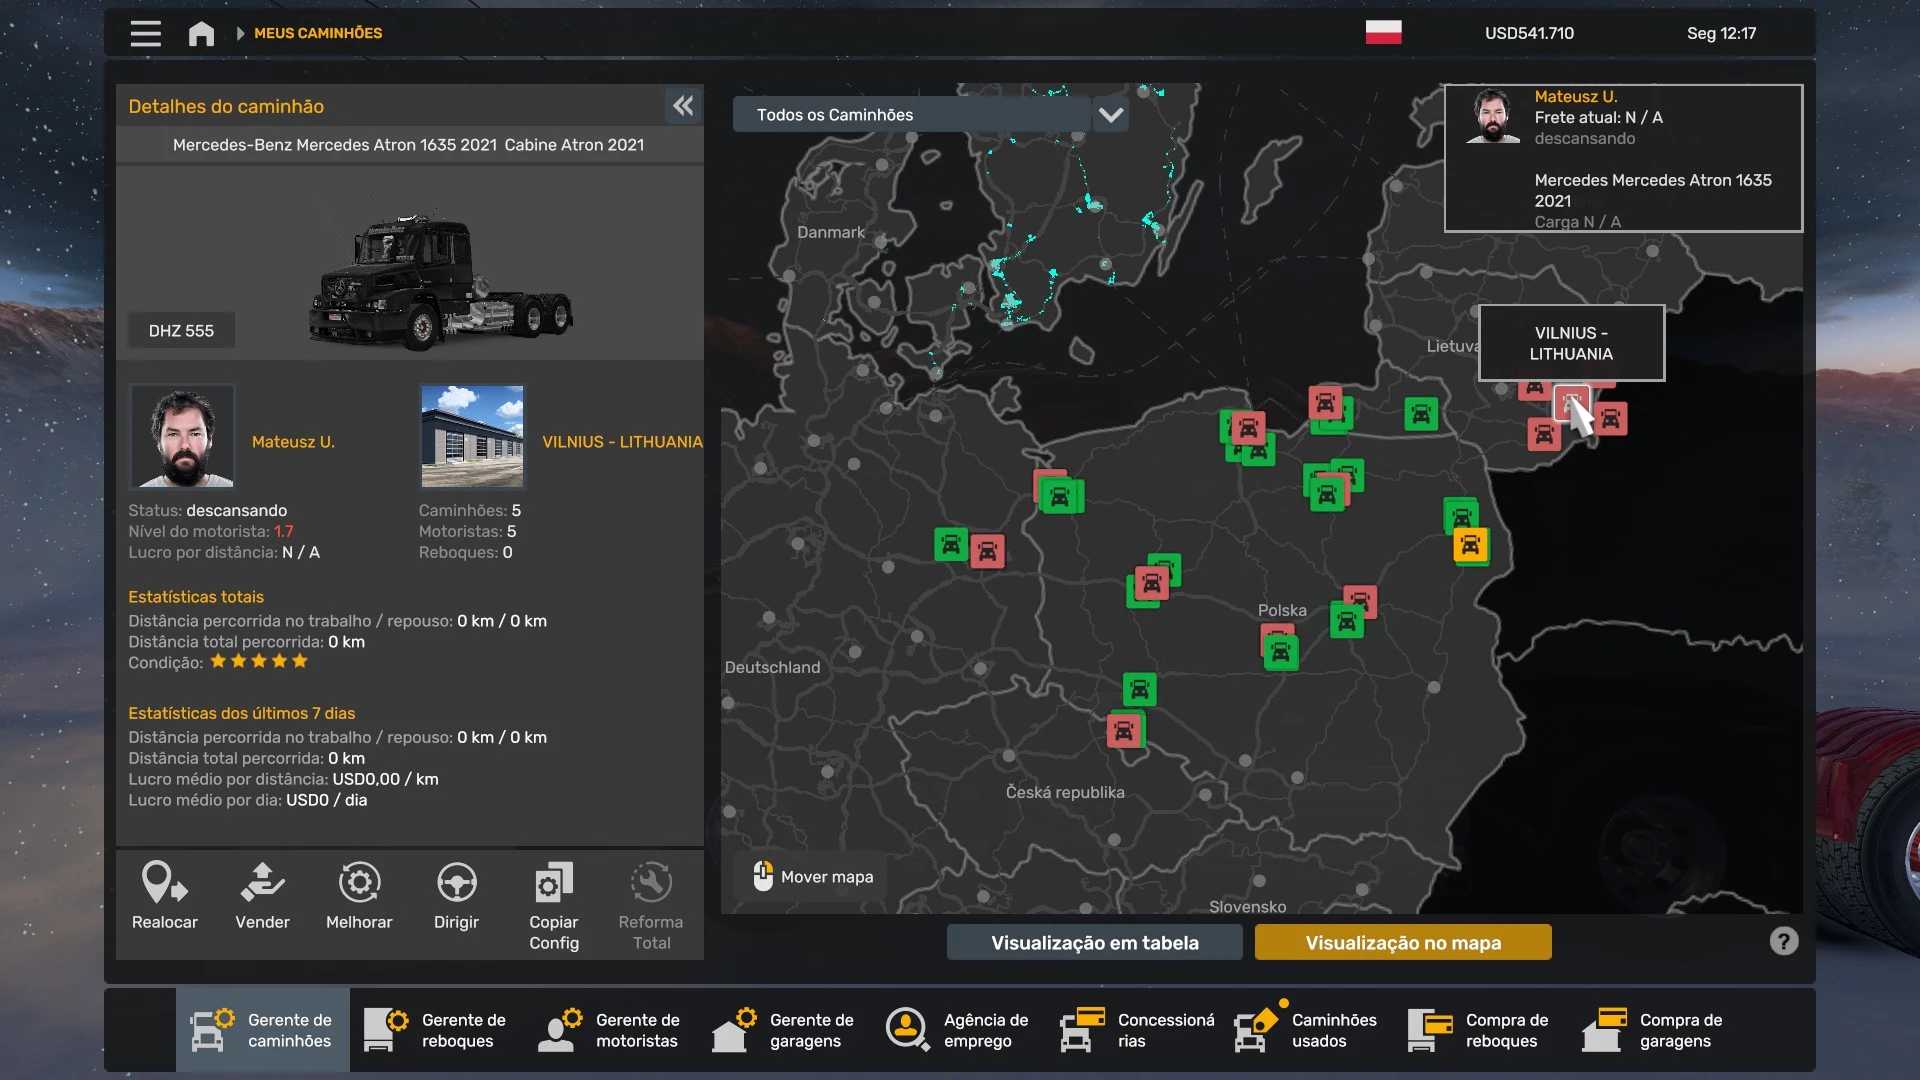Click the VILNIUS - LITHUANIA garage link
1920x1080 pixels.
pos(621,442)
